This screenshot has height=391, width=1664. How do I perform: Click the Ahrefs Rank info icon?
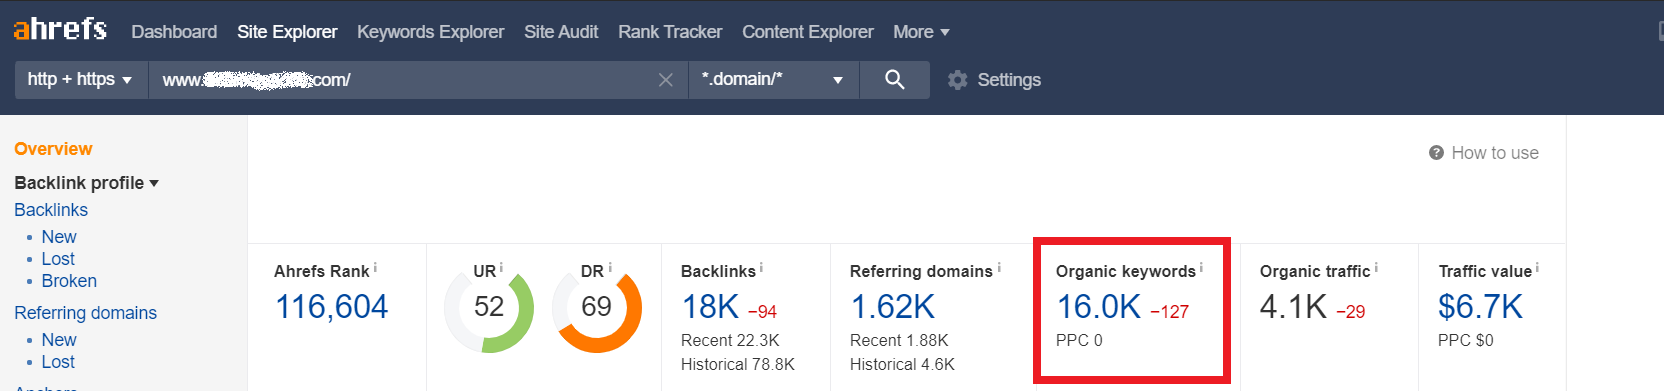point(375,267)
